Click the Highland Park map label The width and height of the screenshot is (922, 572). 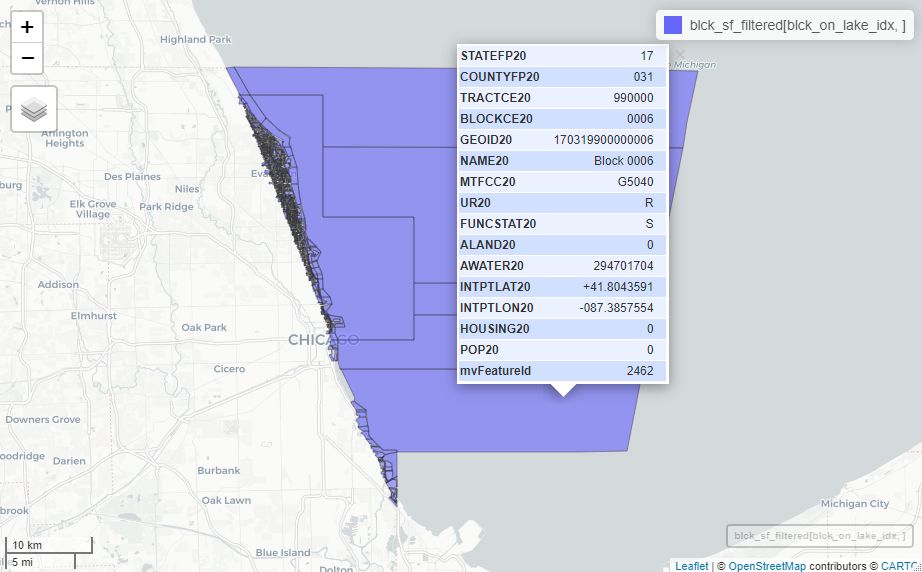coord(196,39)
